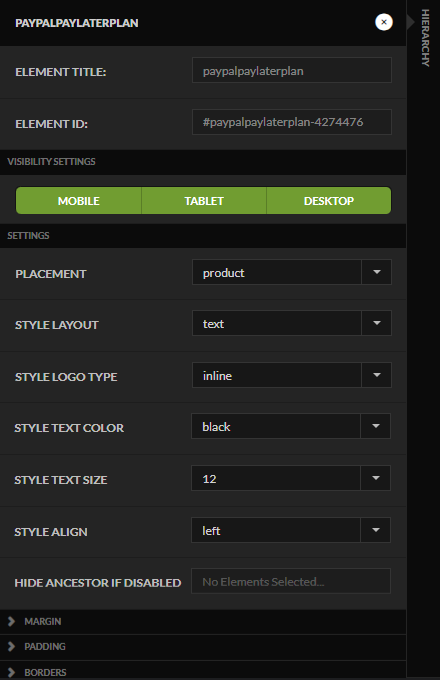
Task: Toggle Mobile visibility
Action: pyautogui.click(x=79, y=201)
